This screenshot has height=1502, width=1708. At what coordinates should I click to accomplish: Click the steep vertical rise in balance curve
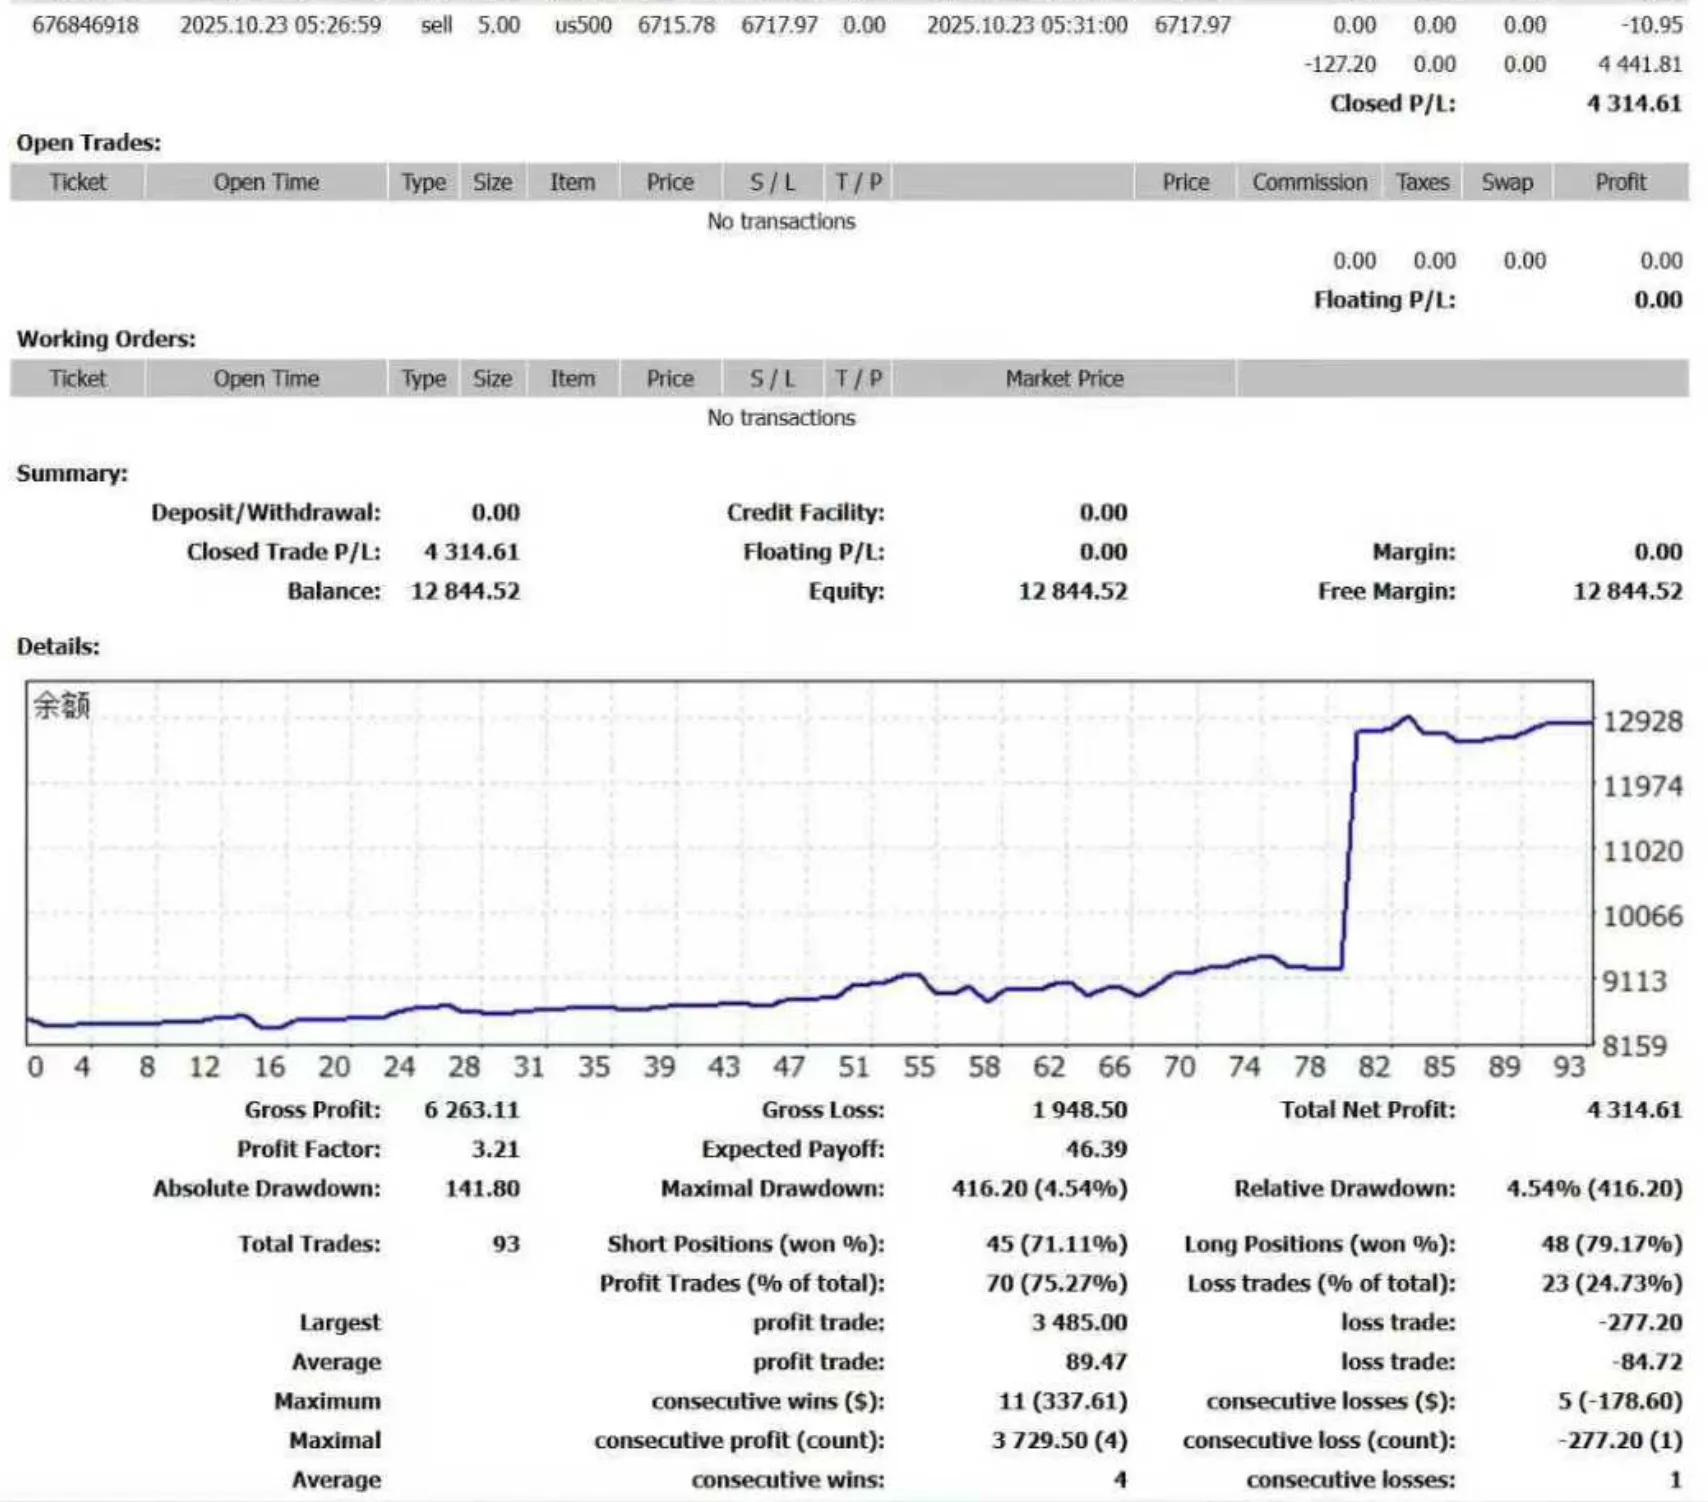(1349, 850)
